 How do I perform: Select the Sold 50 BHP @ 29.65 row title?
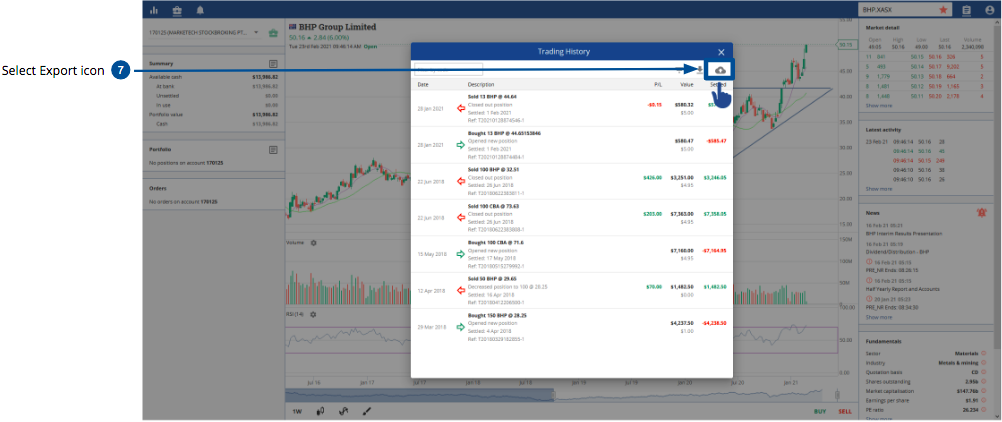coord(492,279)
